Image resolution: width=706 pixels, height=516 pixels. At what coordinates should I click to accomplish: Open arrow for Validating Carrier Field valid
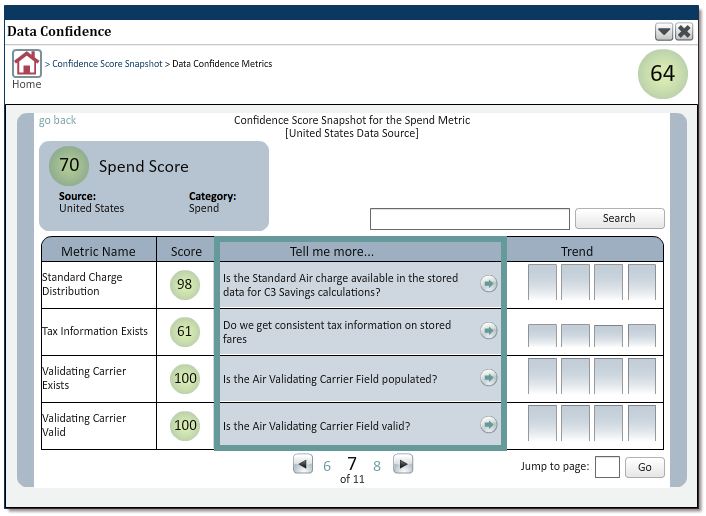(488, 424)
